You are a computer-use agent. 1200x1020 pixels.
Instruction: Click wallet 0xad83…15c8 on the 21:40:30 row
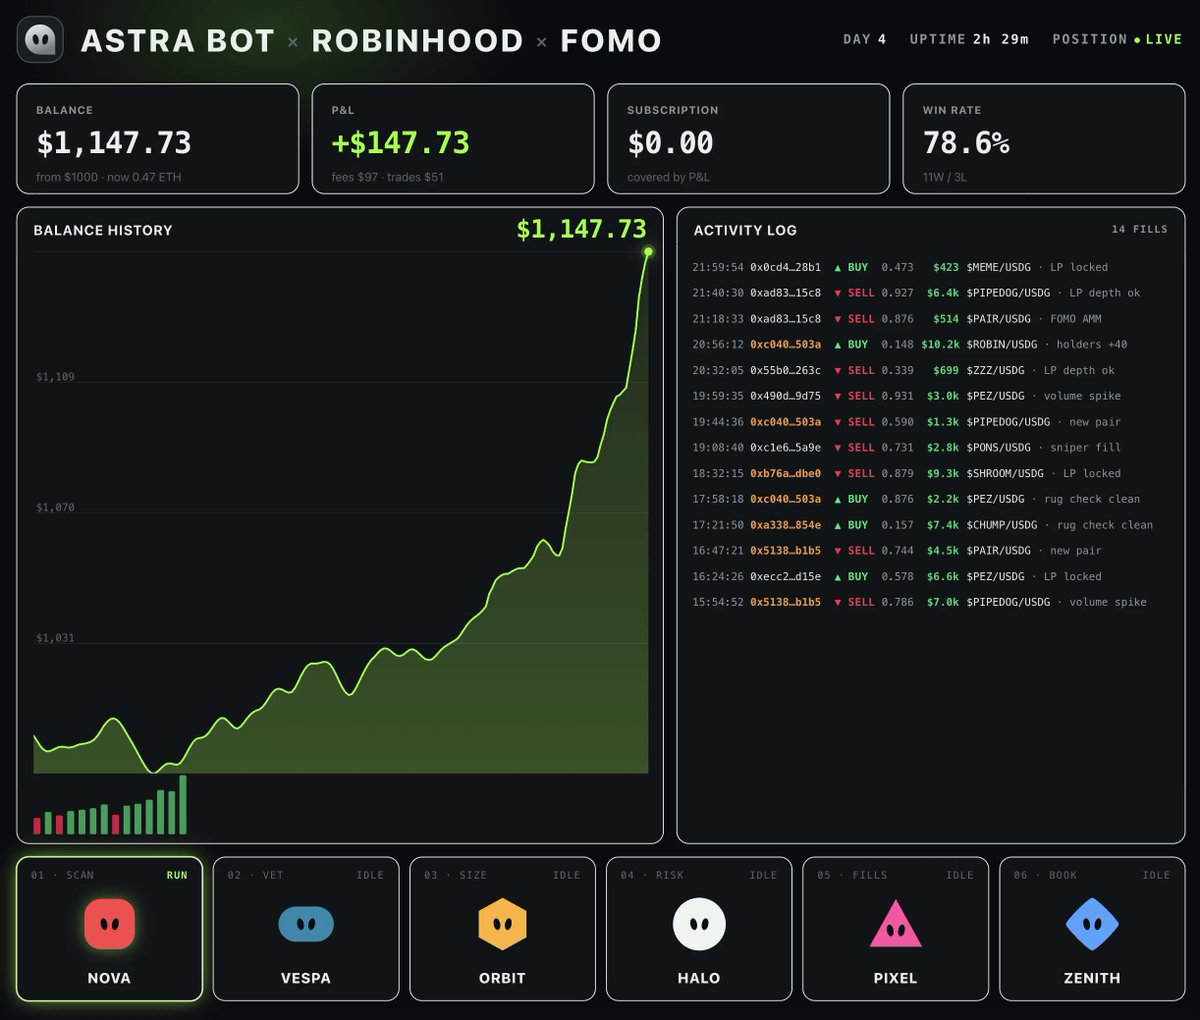[x=785, y=293]
